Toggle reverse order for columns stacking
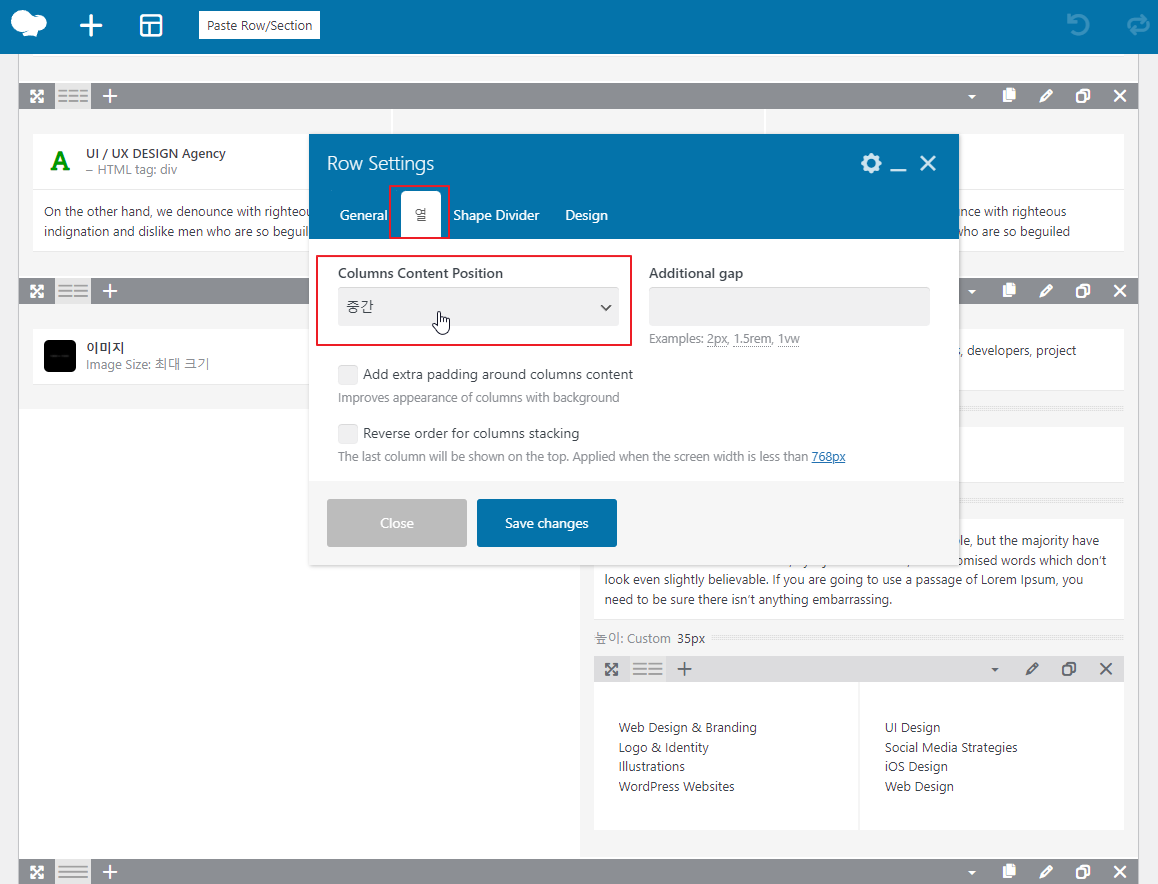 point(348,434)
